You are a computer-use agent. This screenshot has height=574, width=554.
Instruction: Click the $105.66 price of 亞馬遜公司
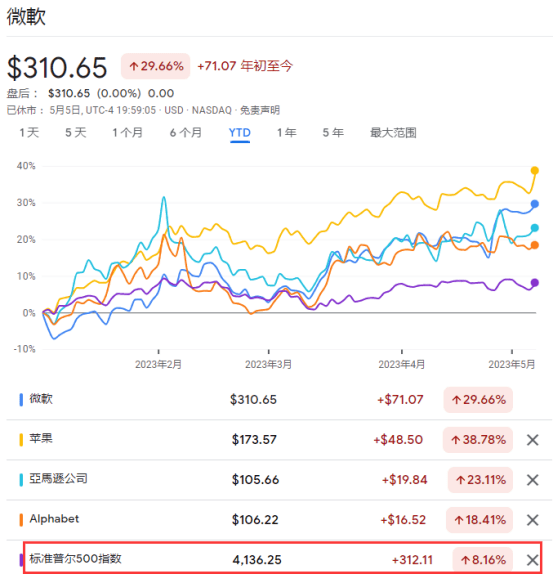pos(256,480)
